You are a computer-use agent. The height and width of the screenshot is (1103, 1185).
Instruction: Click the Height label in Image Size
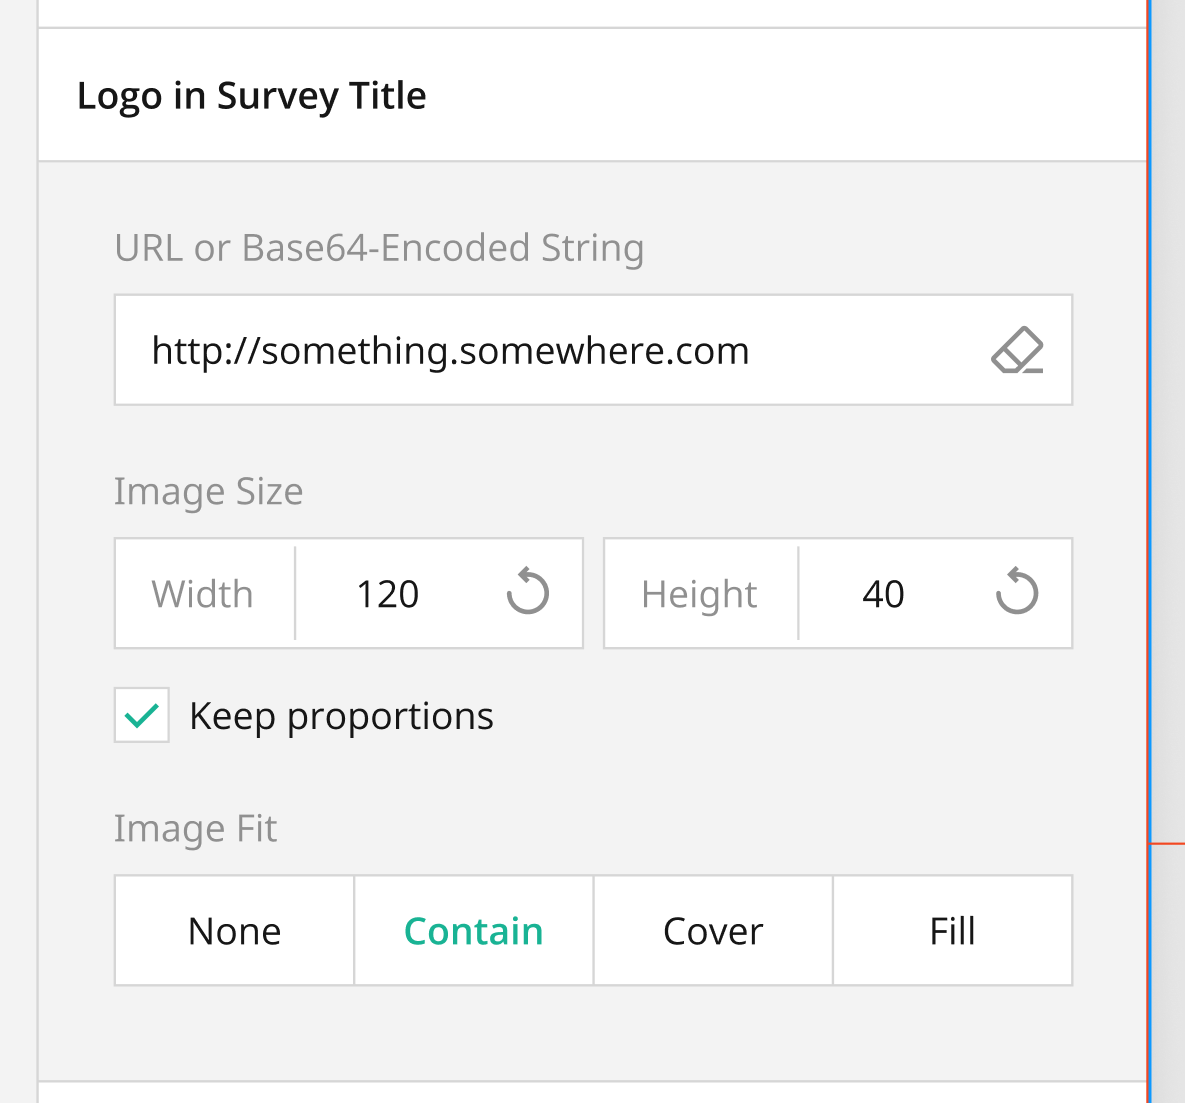[700, 594]
